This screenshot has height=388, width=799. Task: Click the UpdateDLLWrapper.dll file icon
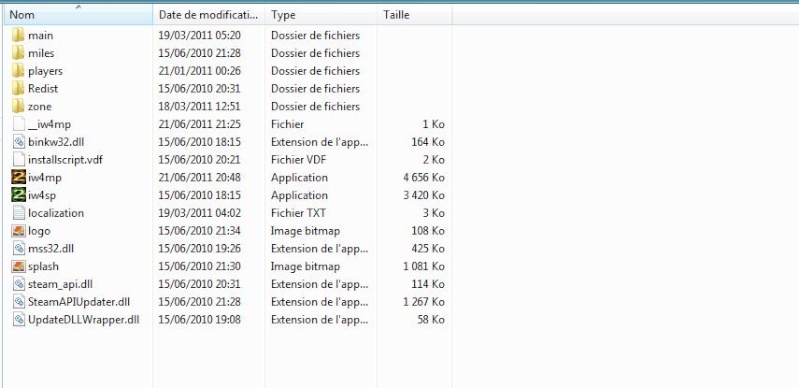pyautogui.click(x=18, y=320)
